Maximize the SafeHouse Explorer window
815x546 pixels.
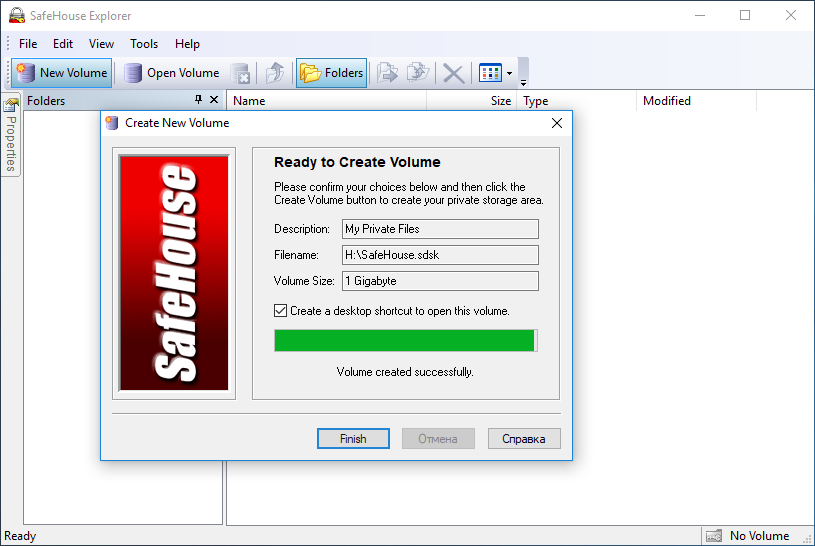coord(745,16)
